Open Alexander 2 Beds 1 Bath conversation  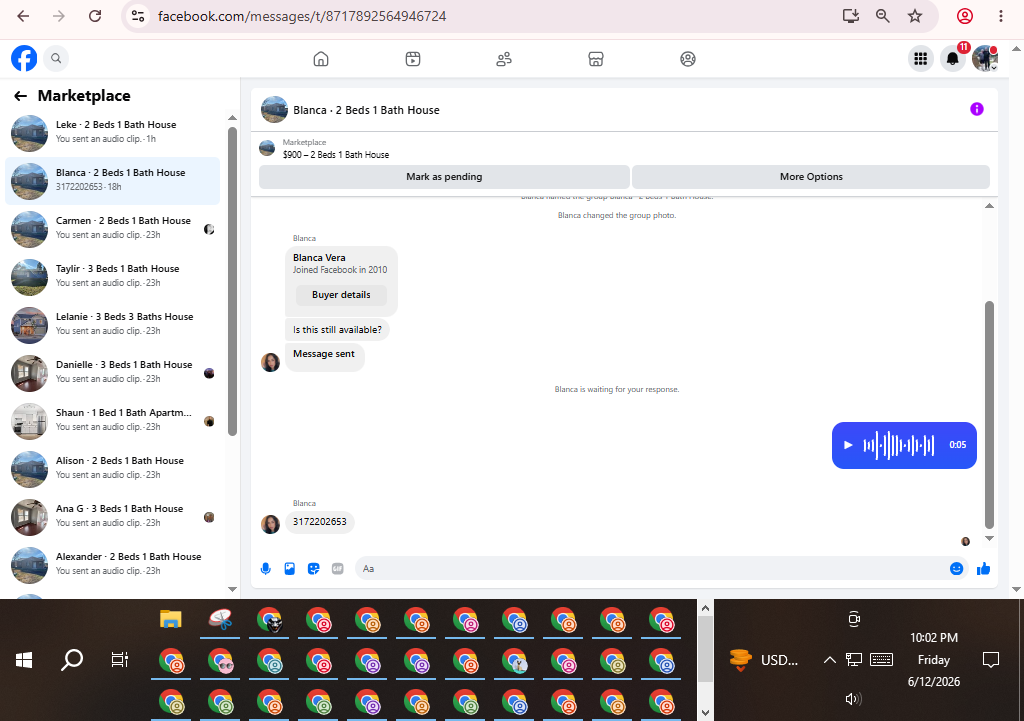pyautogui.click(x=112, y=565)
